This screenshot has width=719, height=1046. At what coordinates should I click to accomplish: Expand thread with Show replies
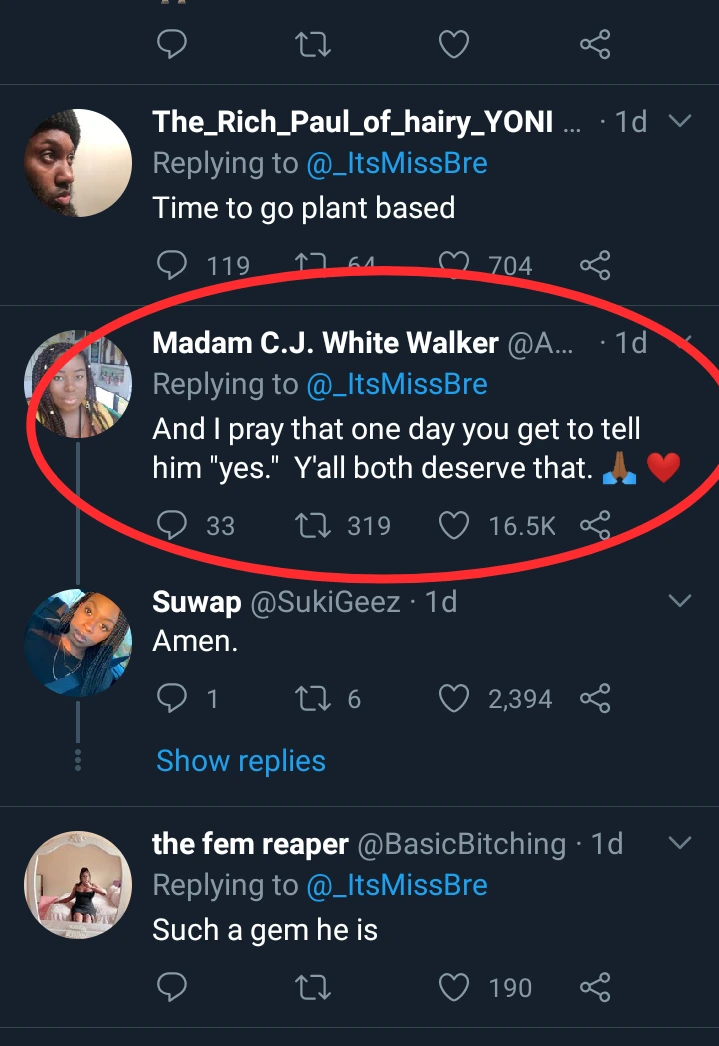241,761
